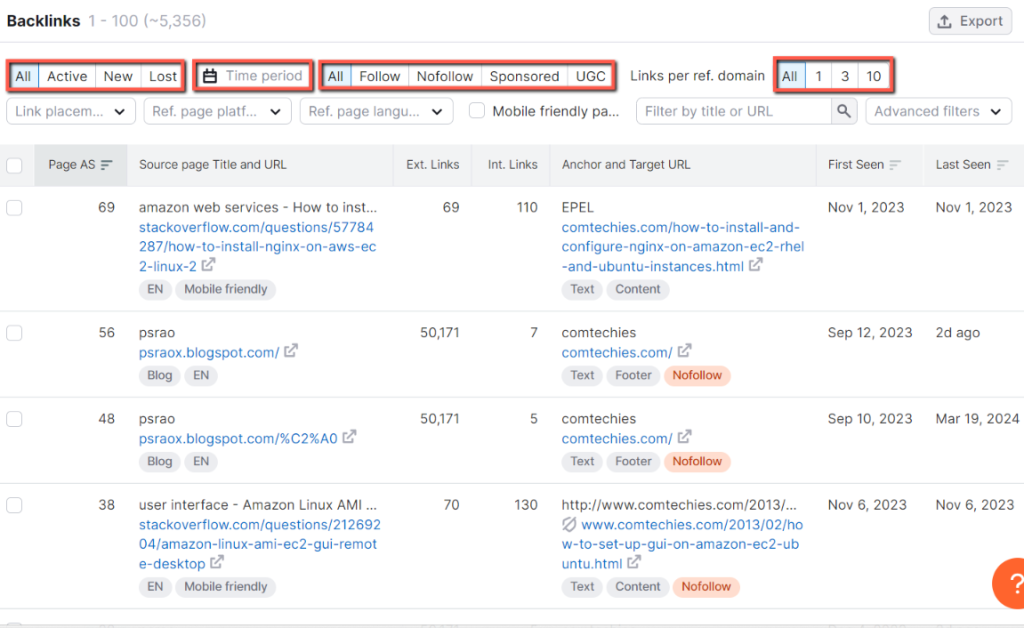1024x628 pixels.
Task: Open external icon after ubuntu-instances.html URL
Action: [756, 265]
